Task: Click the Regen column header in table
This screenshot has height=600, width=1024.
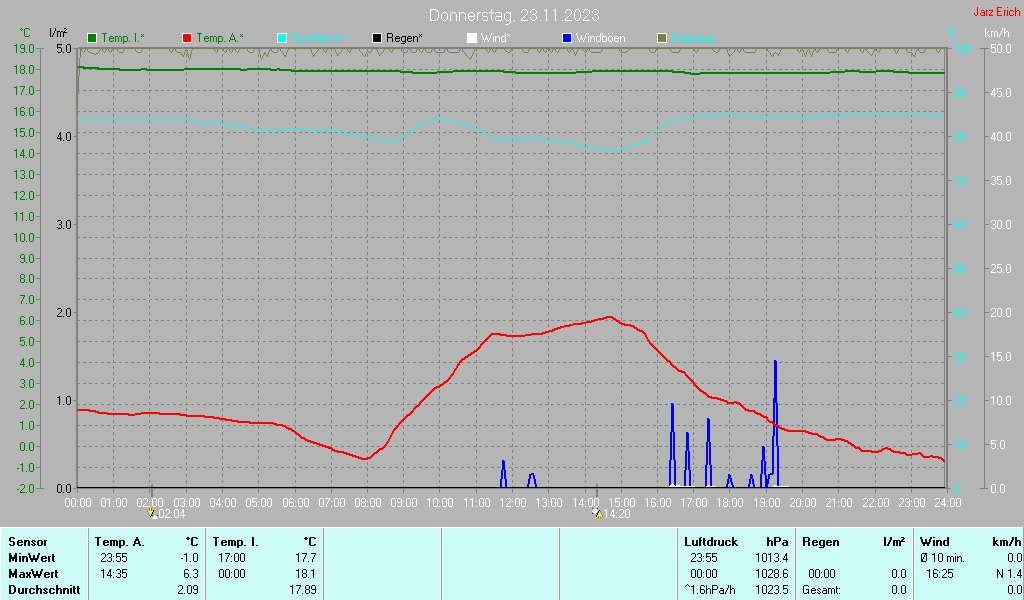Action: [821, 541]
